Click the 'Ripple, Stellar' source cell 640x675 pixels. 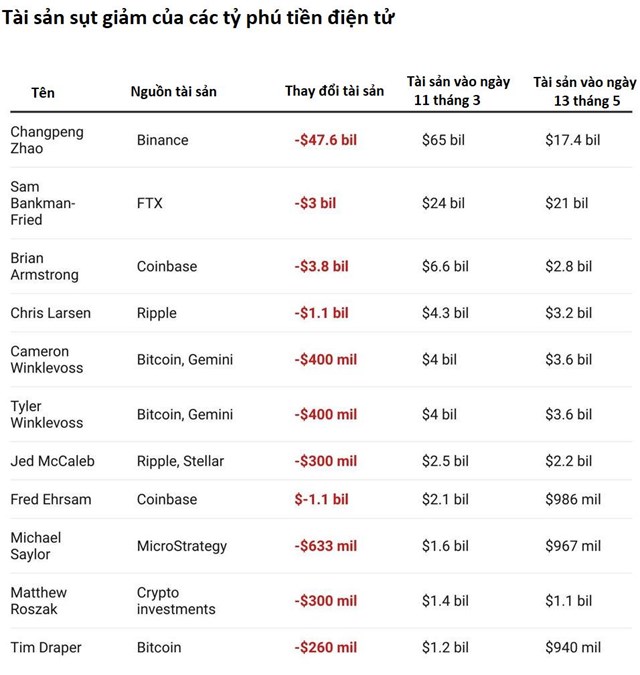tap(180, 461)
